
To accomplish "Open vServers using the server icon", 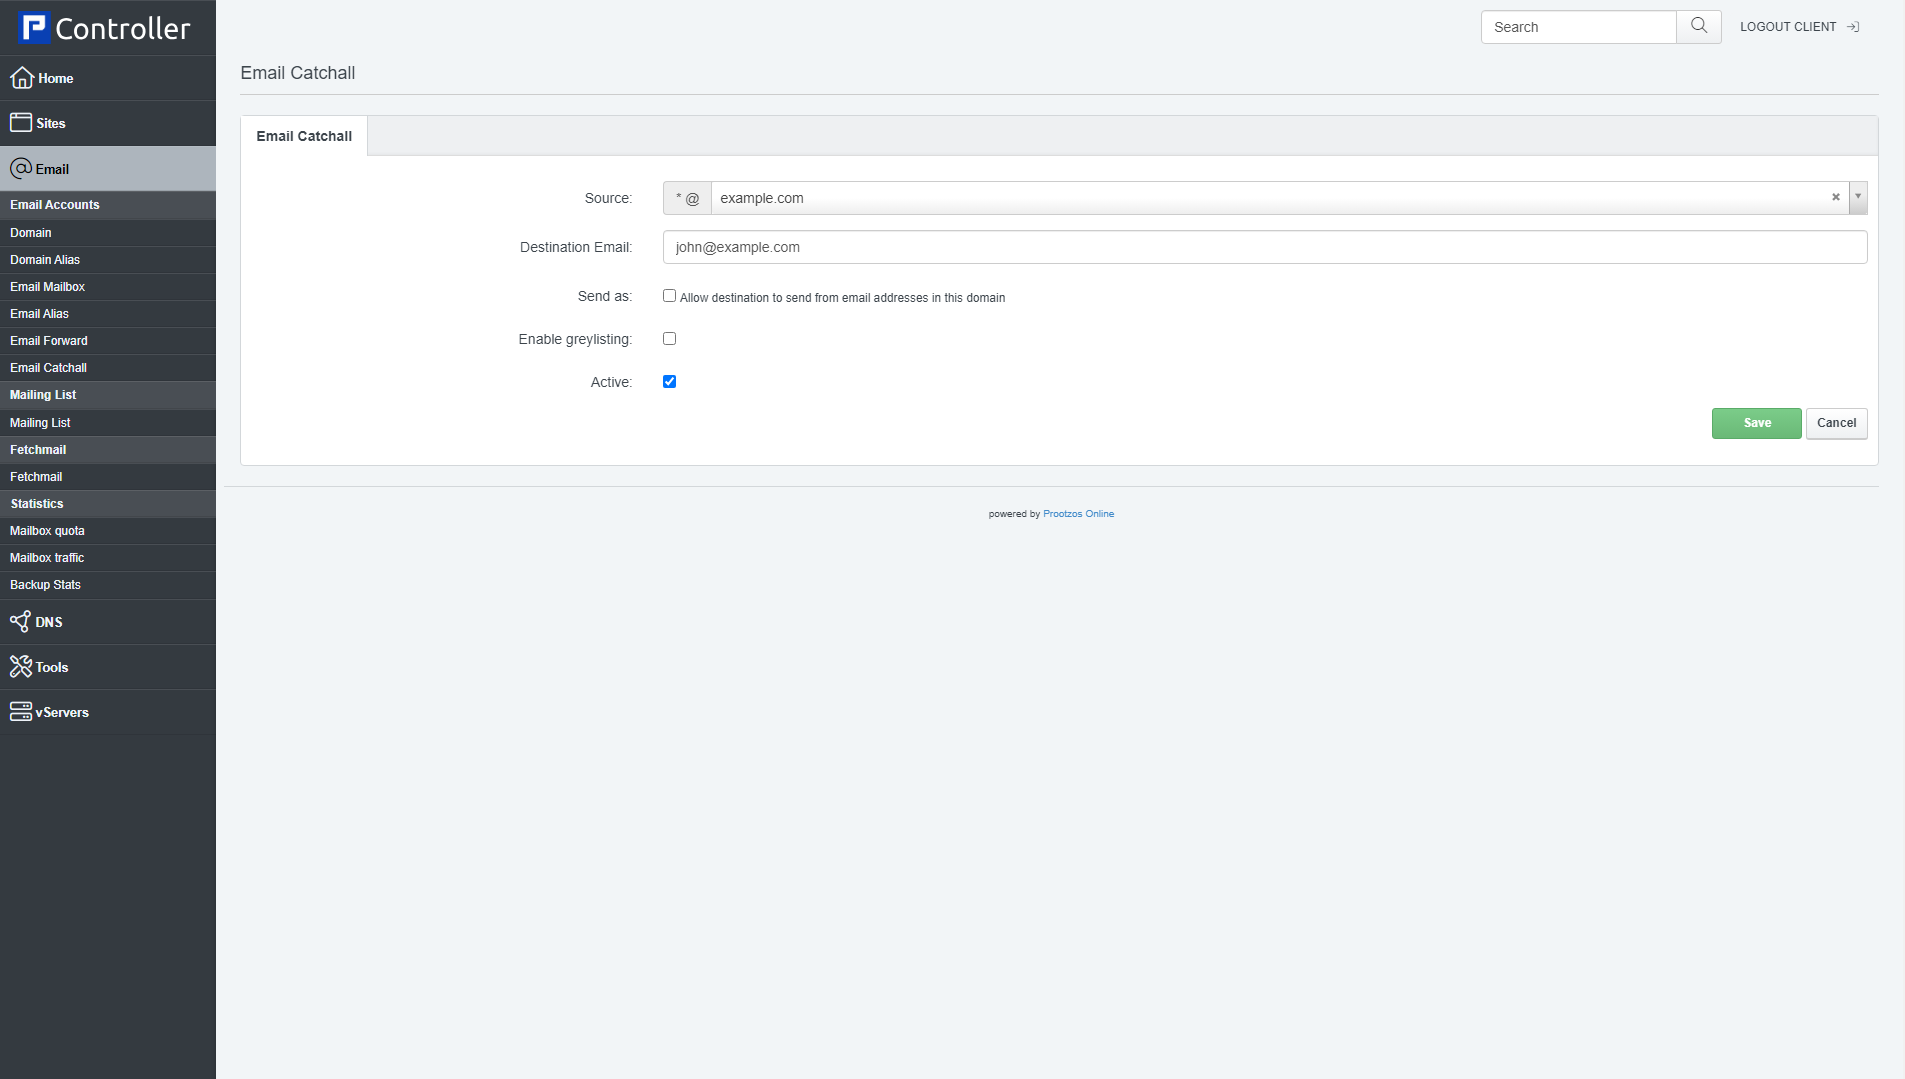I will coord(21,711).
